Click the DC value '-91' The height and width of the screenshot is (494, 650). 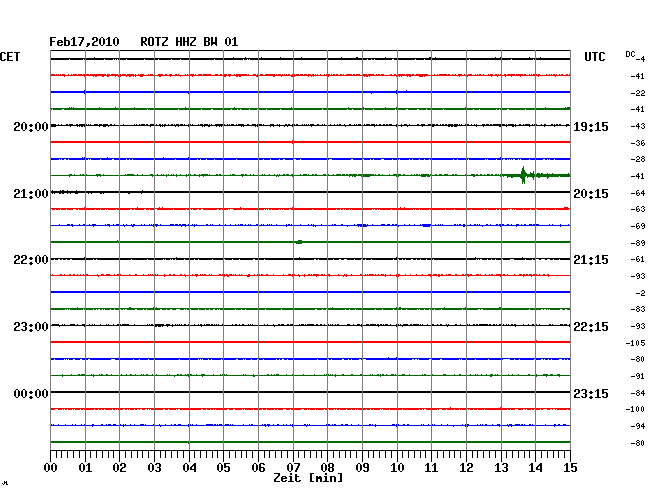click(638, 376)
